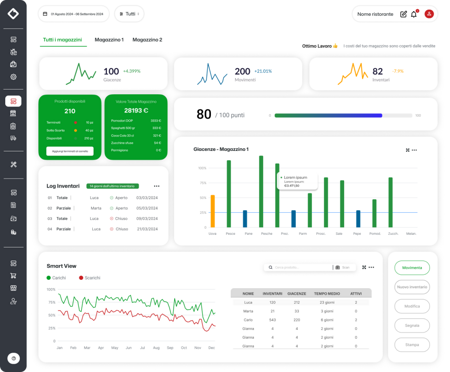The height and width of the screenshot is (372, 450).
Task: Click the Nome ristorante label
Action: (x=375, y=14)
